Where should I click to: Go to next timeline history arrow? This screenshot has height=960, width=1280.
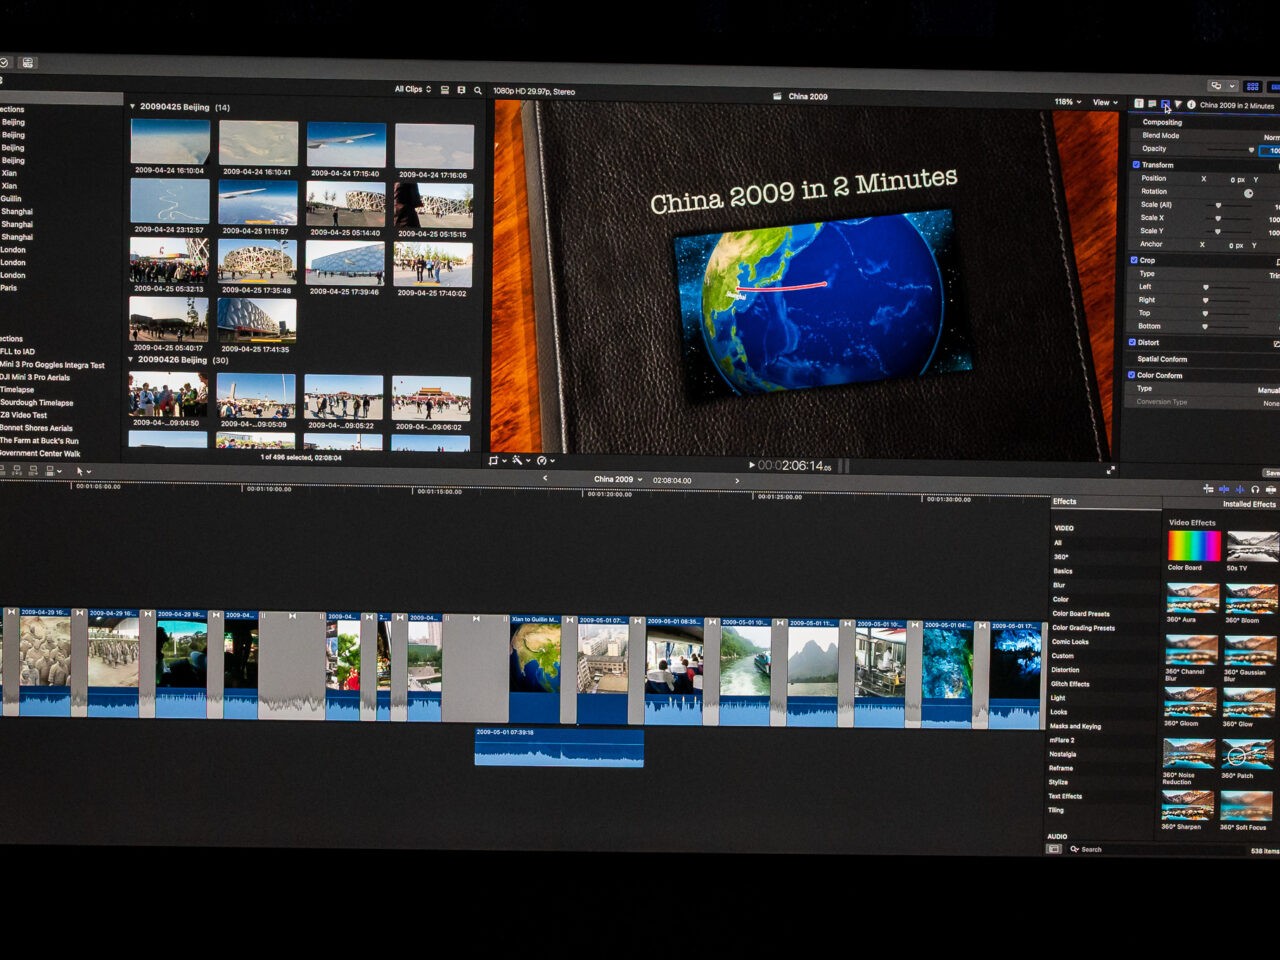(x=737, y=480)
